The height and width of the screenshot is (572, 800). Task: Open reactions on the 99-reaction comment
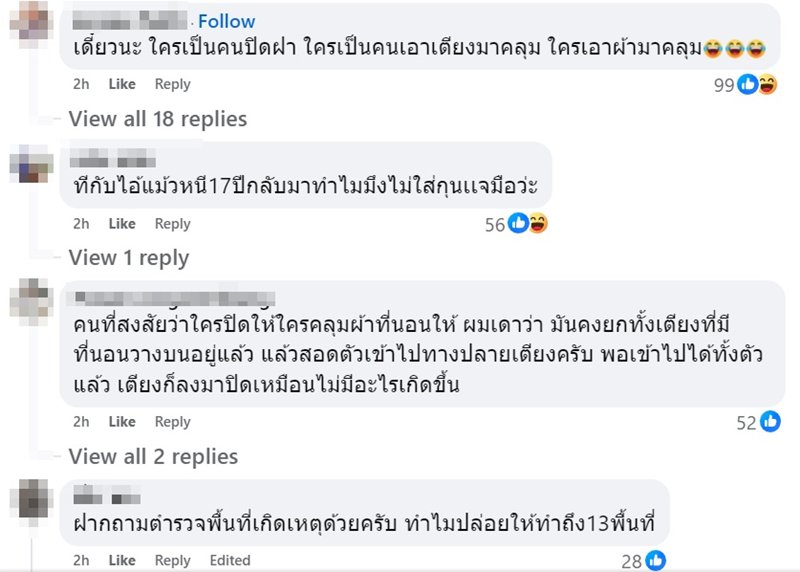pos(757,85)
